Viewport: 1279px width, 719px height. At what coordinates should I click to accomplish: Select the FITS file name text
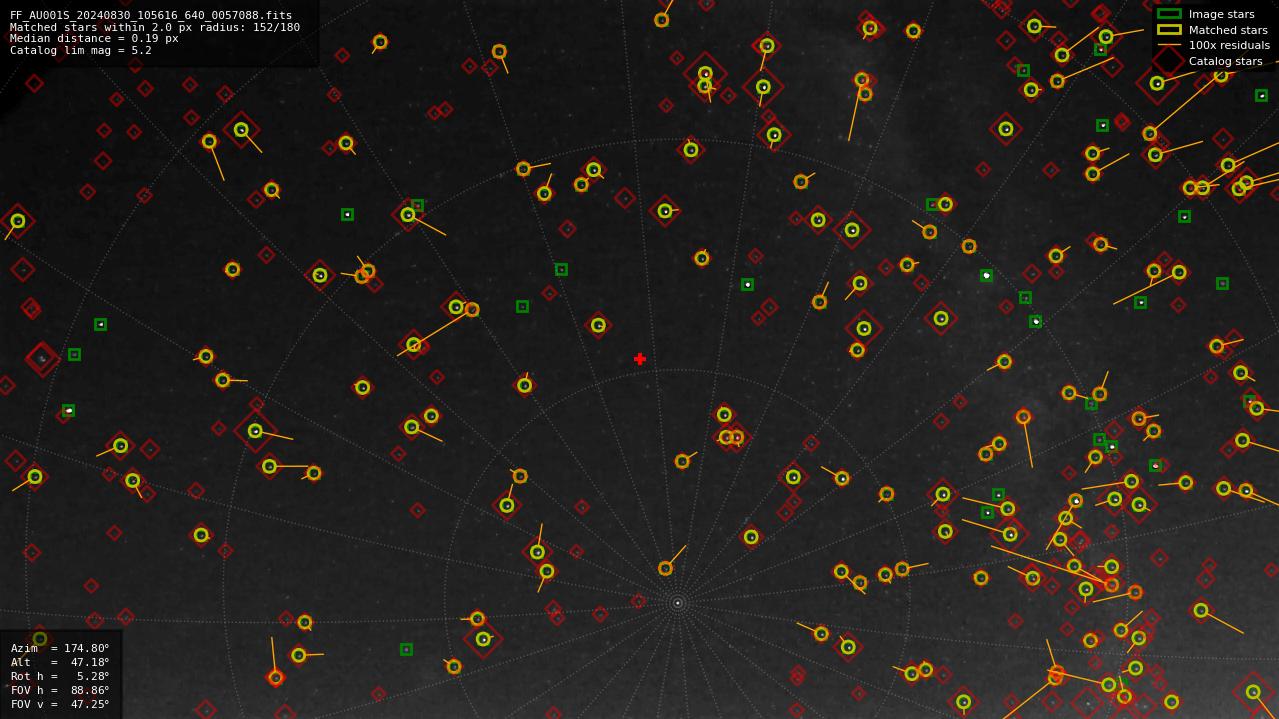click(x=151, y=15)
